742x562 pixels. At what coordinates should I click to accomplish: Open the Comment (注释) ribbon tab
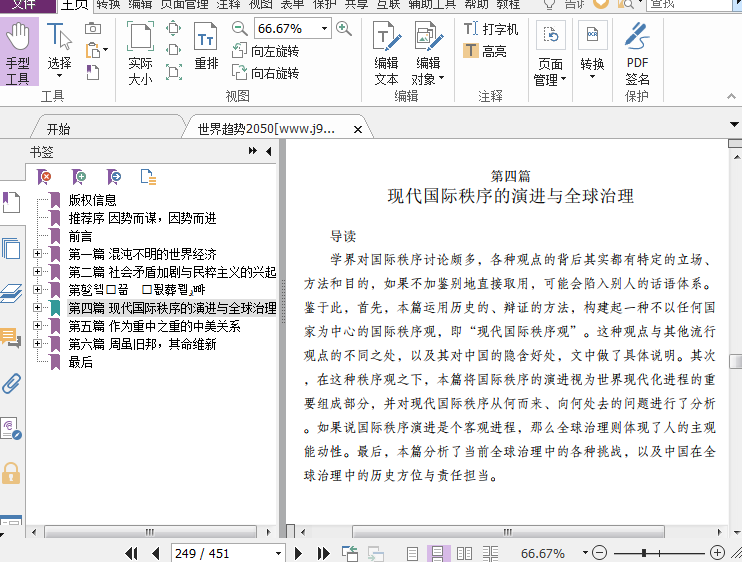pos(229,5)
